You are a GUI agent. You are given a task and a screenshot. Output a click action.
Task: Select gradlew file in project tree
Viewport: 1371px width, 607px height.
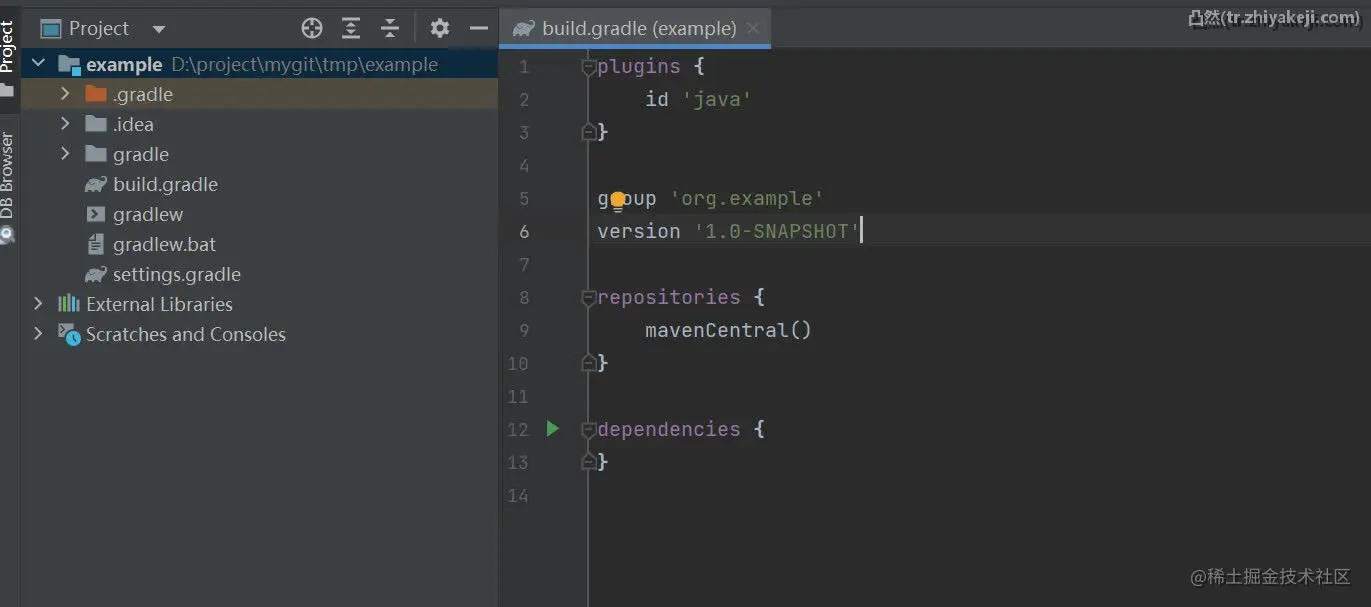click(260, 214)
